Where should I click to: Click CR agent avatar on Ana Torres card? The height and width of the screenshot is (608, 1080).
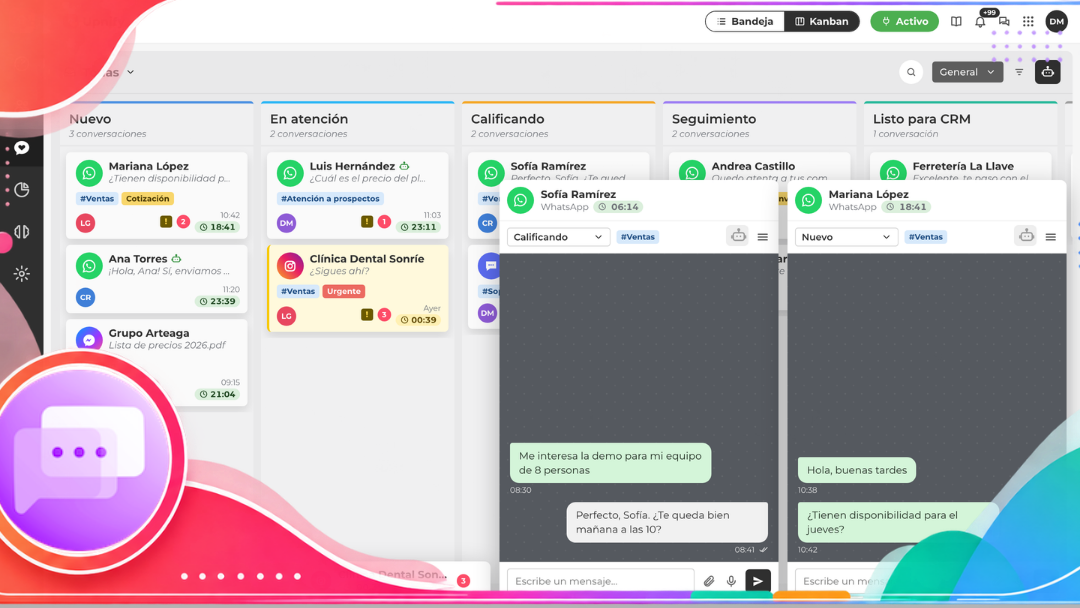(x=85, y=297)
